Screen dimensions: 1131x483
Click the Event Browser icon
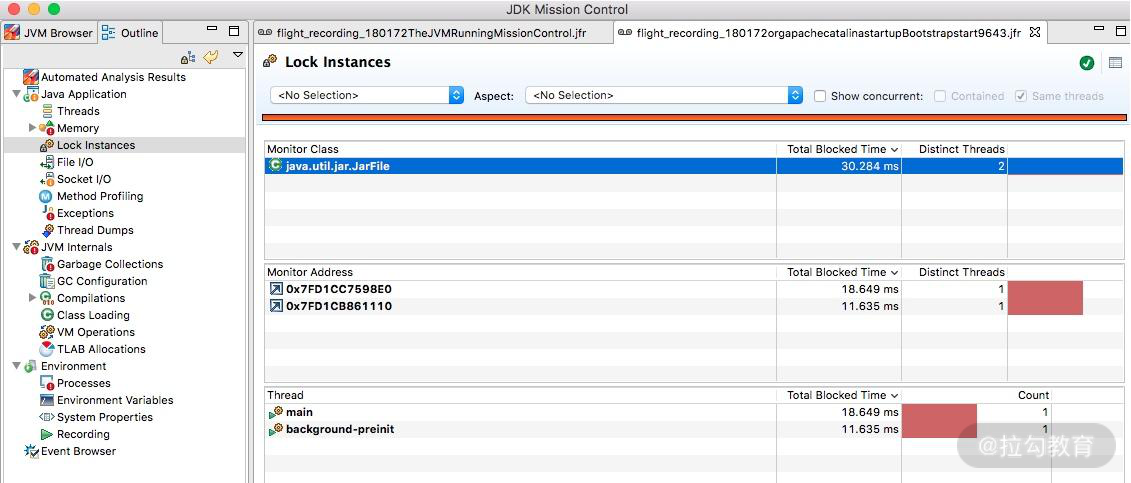click(31, 451)
